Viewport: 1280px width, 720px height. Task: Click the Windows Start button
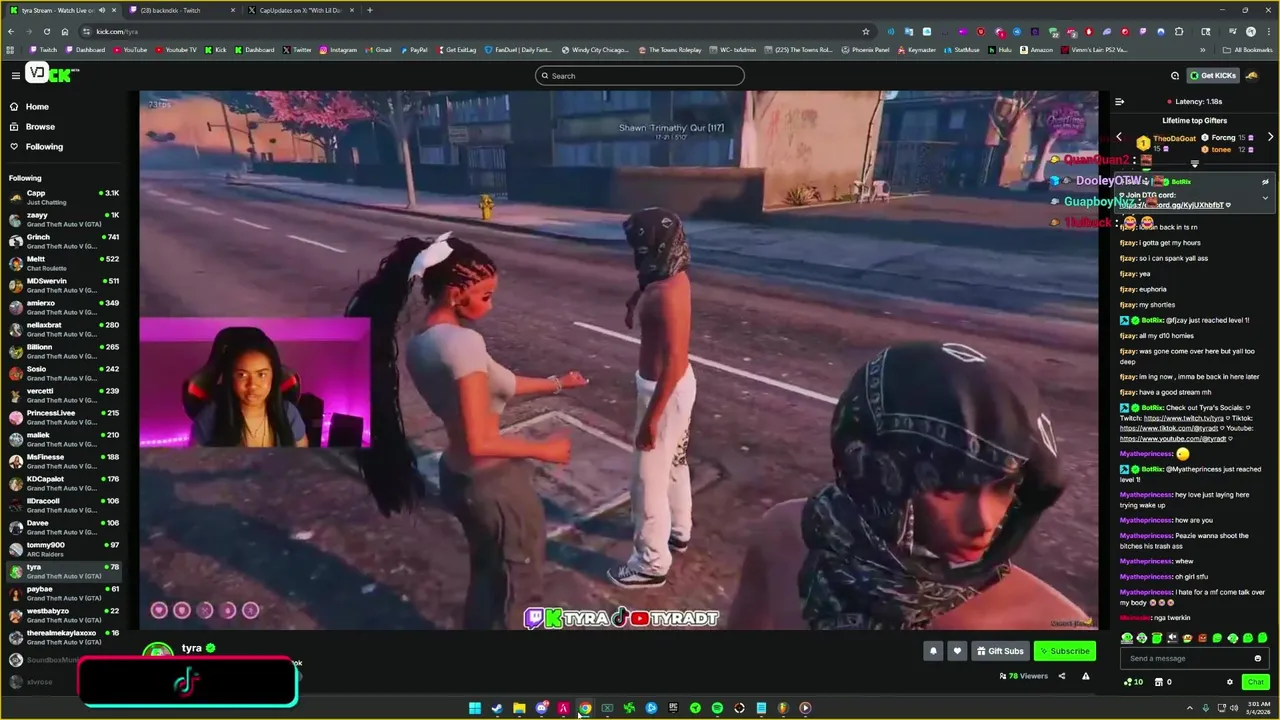coord(475,708)
